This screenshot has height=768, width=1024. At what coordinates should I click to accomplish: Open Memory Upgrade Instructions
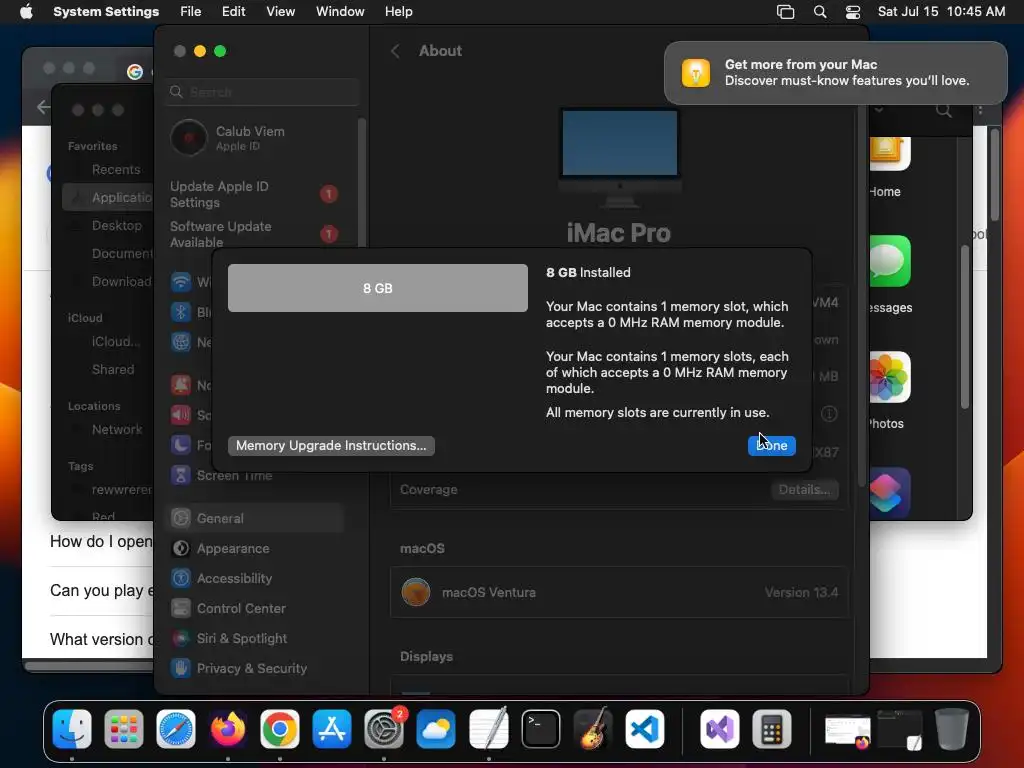coord(331,445)
